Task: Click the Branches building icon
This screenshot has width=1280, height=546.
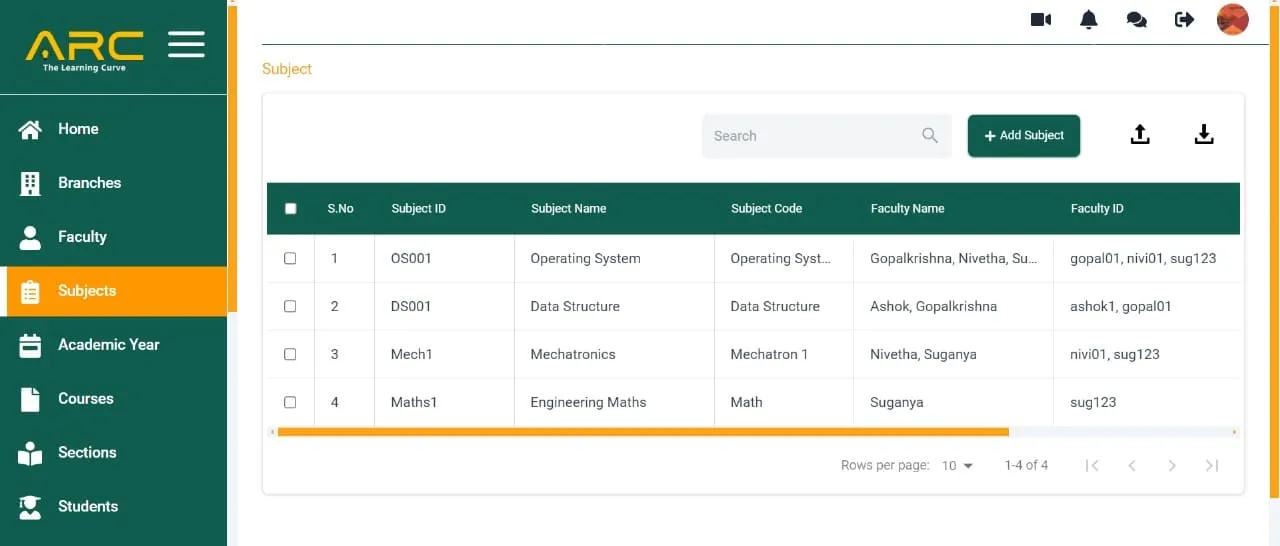Action: (x=30, y=183)
